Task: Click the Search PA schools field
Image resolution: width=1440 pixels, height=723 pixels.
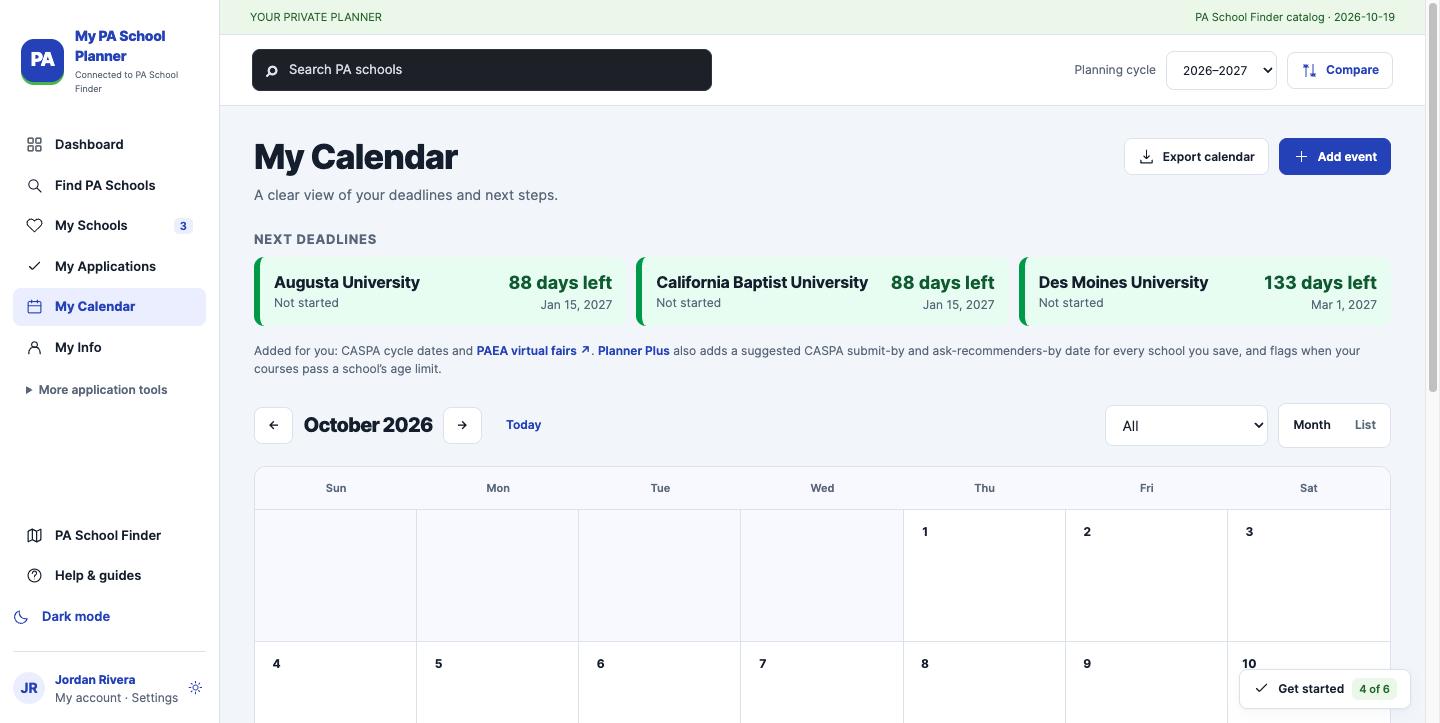Action: 482,70
